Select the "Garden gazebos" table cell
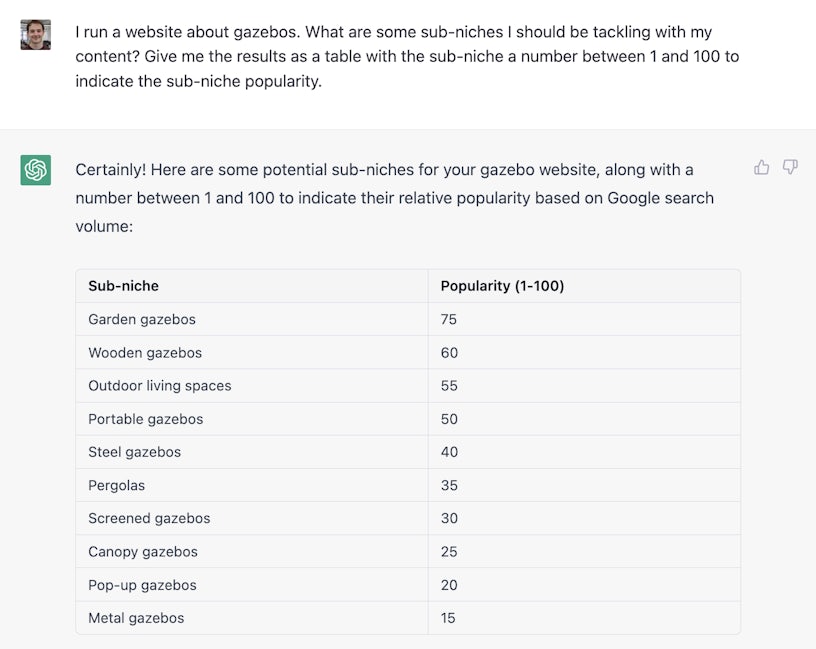The image size is (816, 649). [x=142, y=319]
